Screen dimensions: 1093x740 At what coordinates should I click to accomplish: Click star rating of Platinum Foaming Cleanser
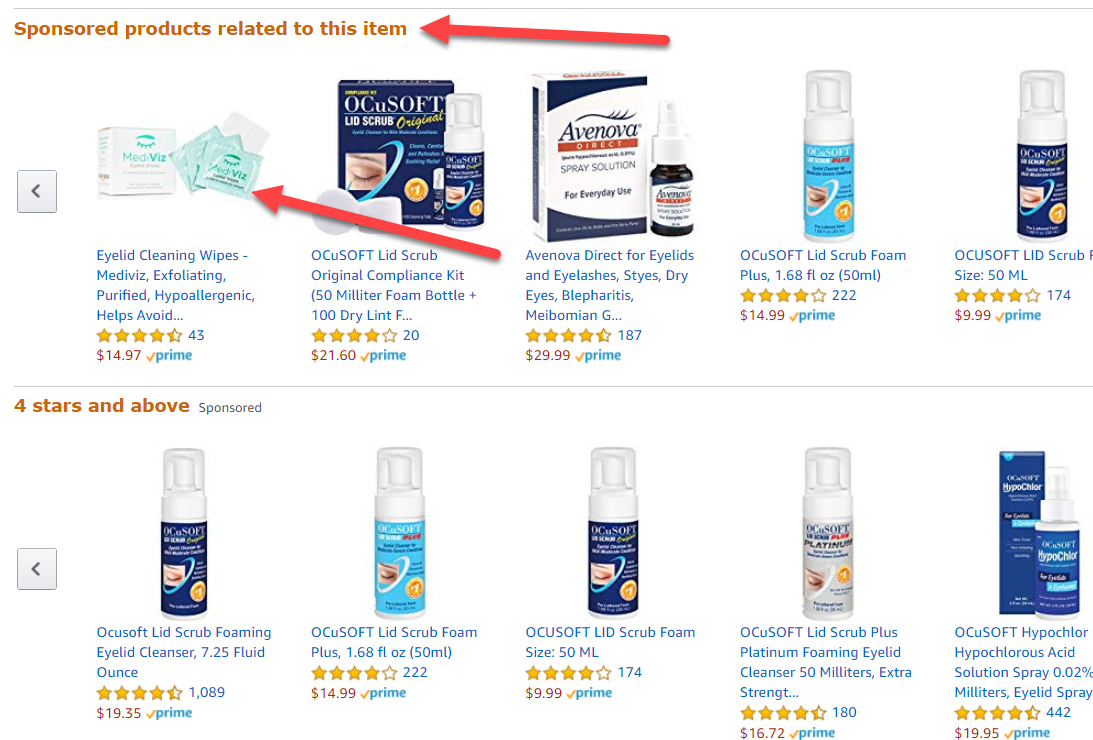click(x=783, y=713)
